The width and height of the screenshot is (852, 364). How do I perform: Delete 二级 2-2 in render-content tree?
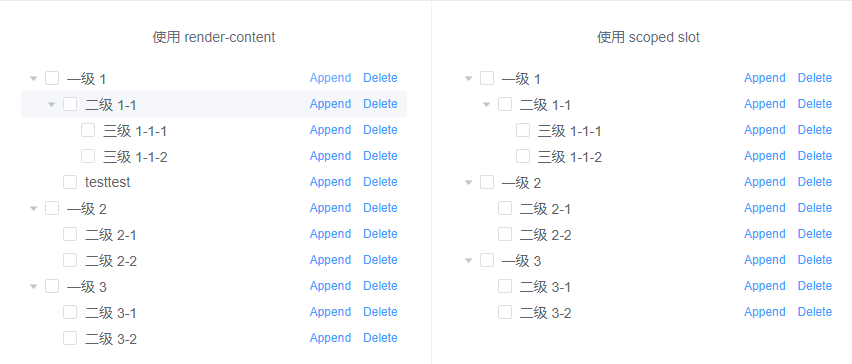click(380, 260)
